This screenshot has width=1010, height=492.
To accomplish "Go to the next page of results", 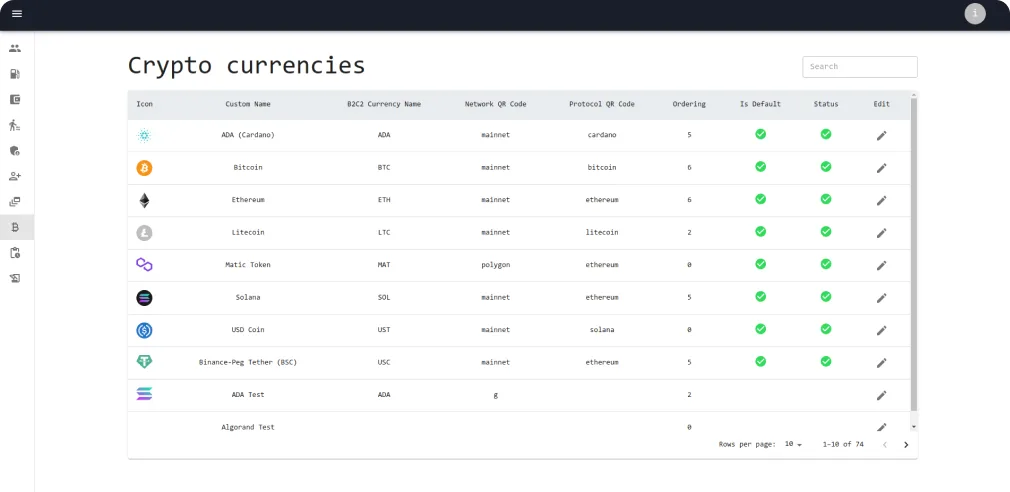I will pos(906,444).
